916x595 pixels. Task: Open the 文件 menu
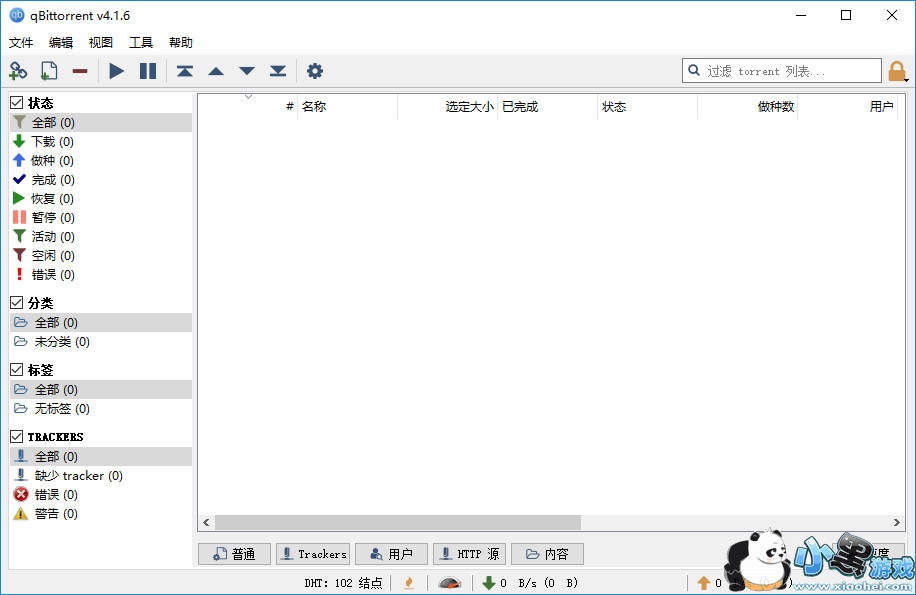click(x=21, y=43)
